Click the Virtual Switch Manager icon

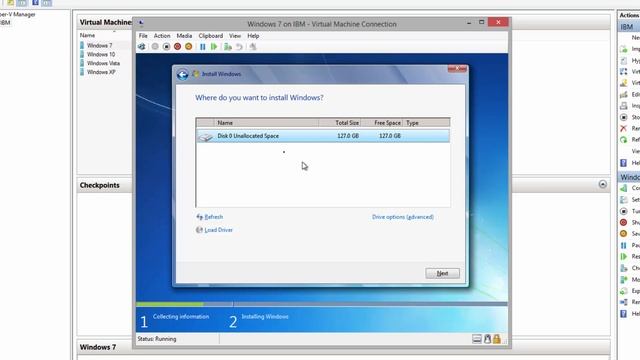click(x=623, y=71)
